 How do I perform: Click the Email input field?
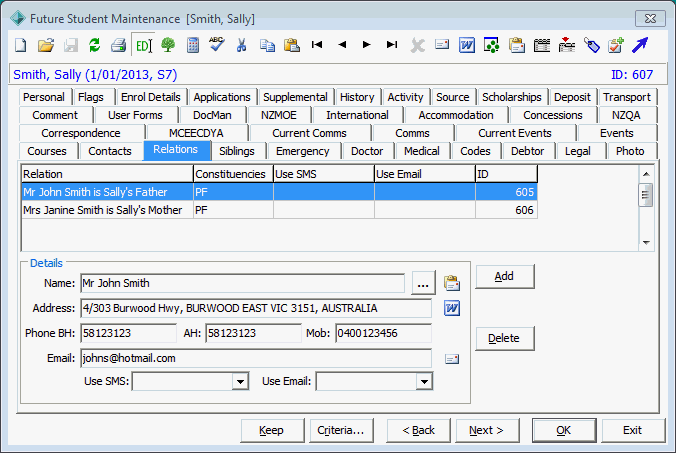[256, 359]
